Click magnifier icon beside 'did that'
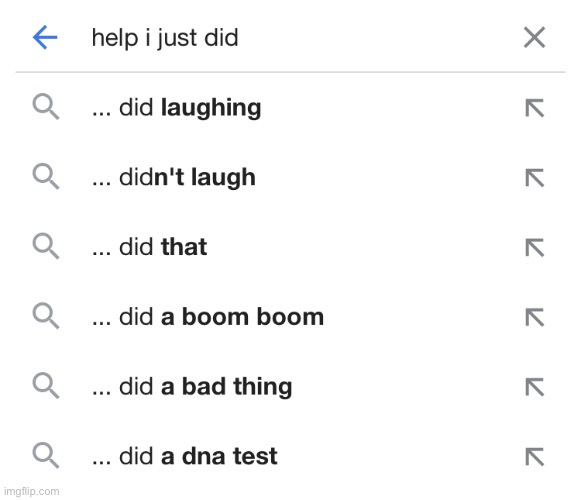 pyautogui.click(x=46, y=246)
